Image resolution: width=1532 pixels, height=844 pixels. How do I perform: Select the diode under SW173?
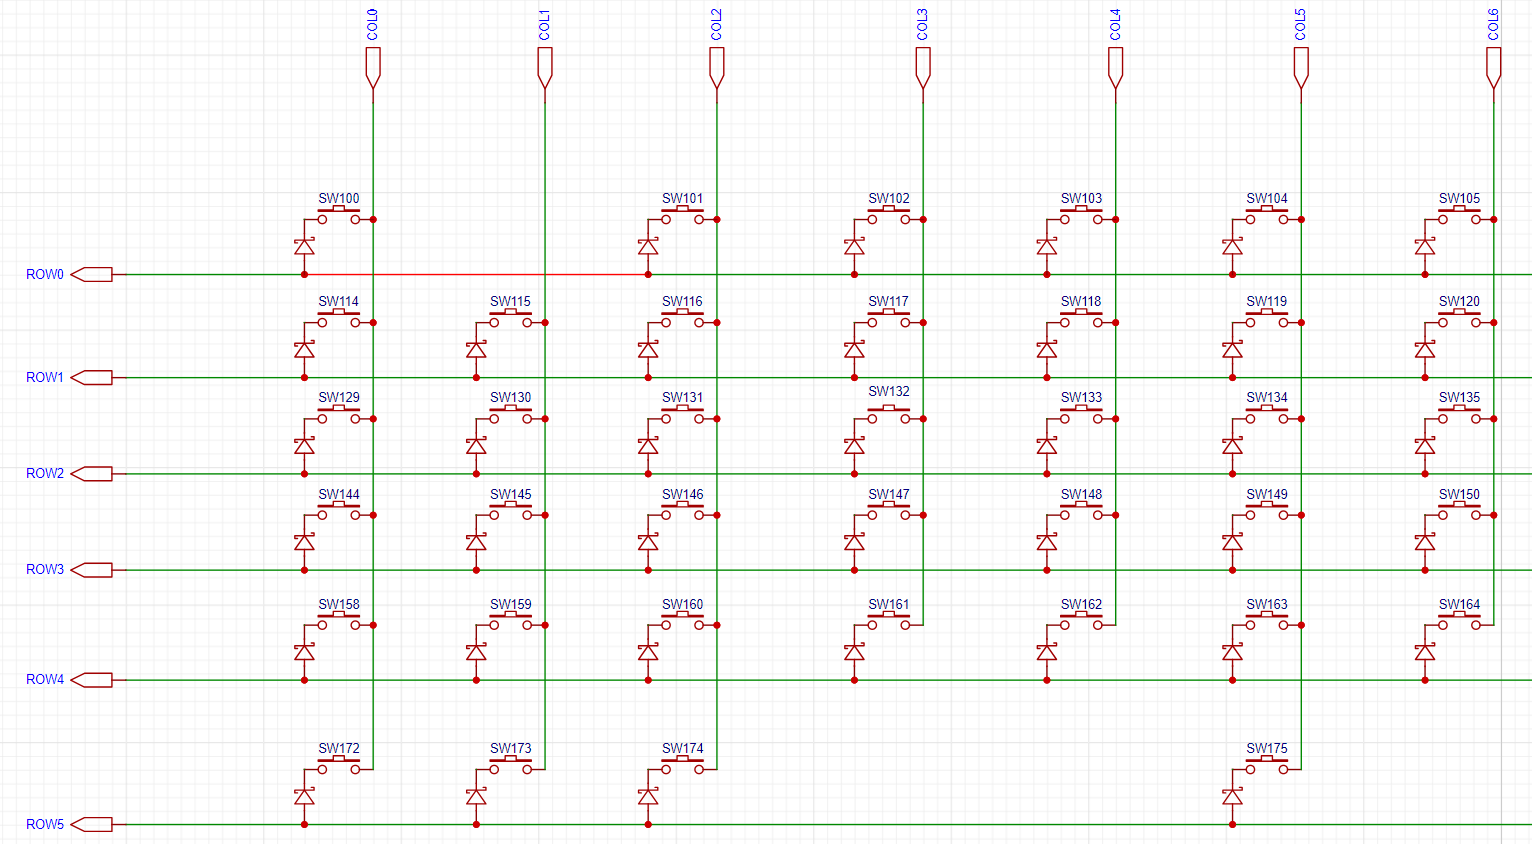(x=476, y=797)
